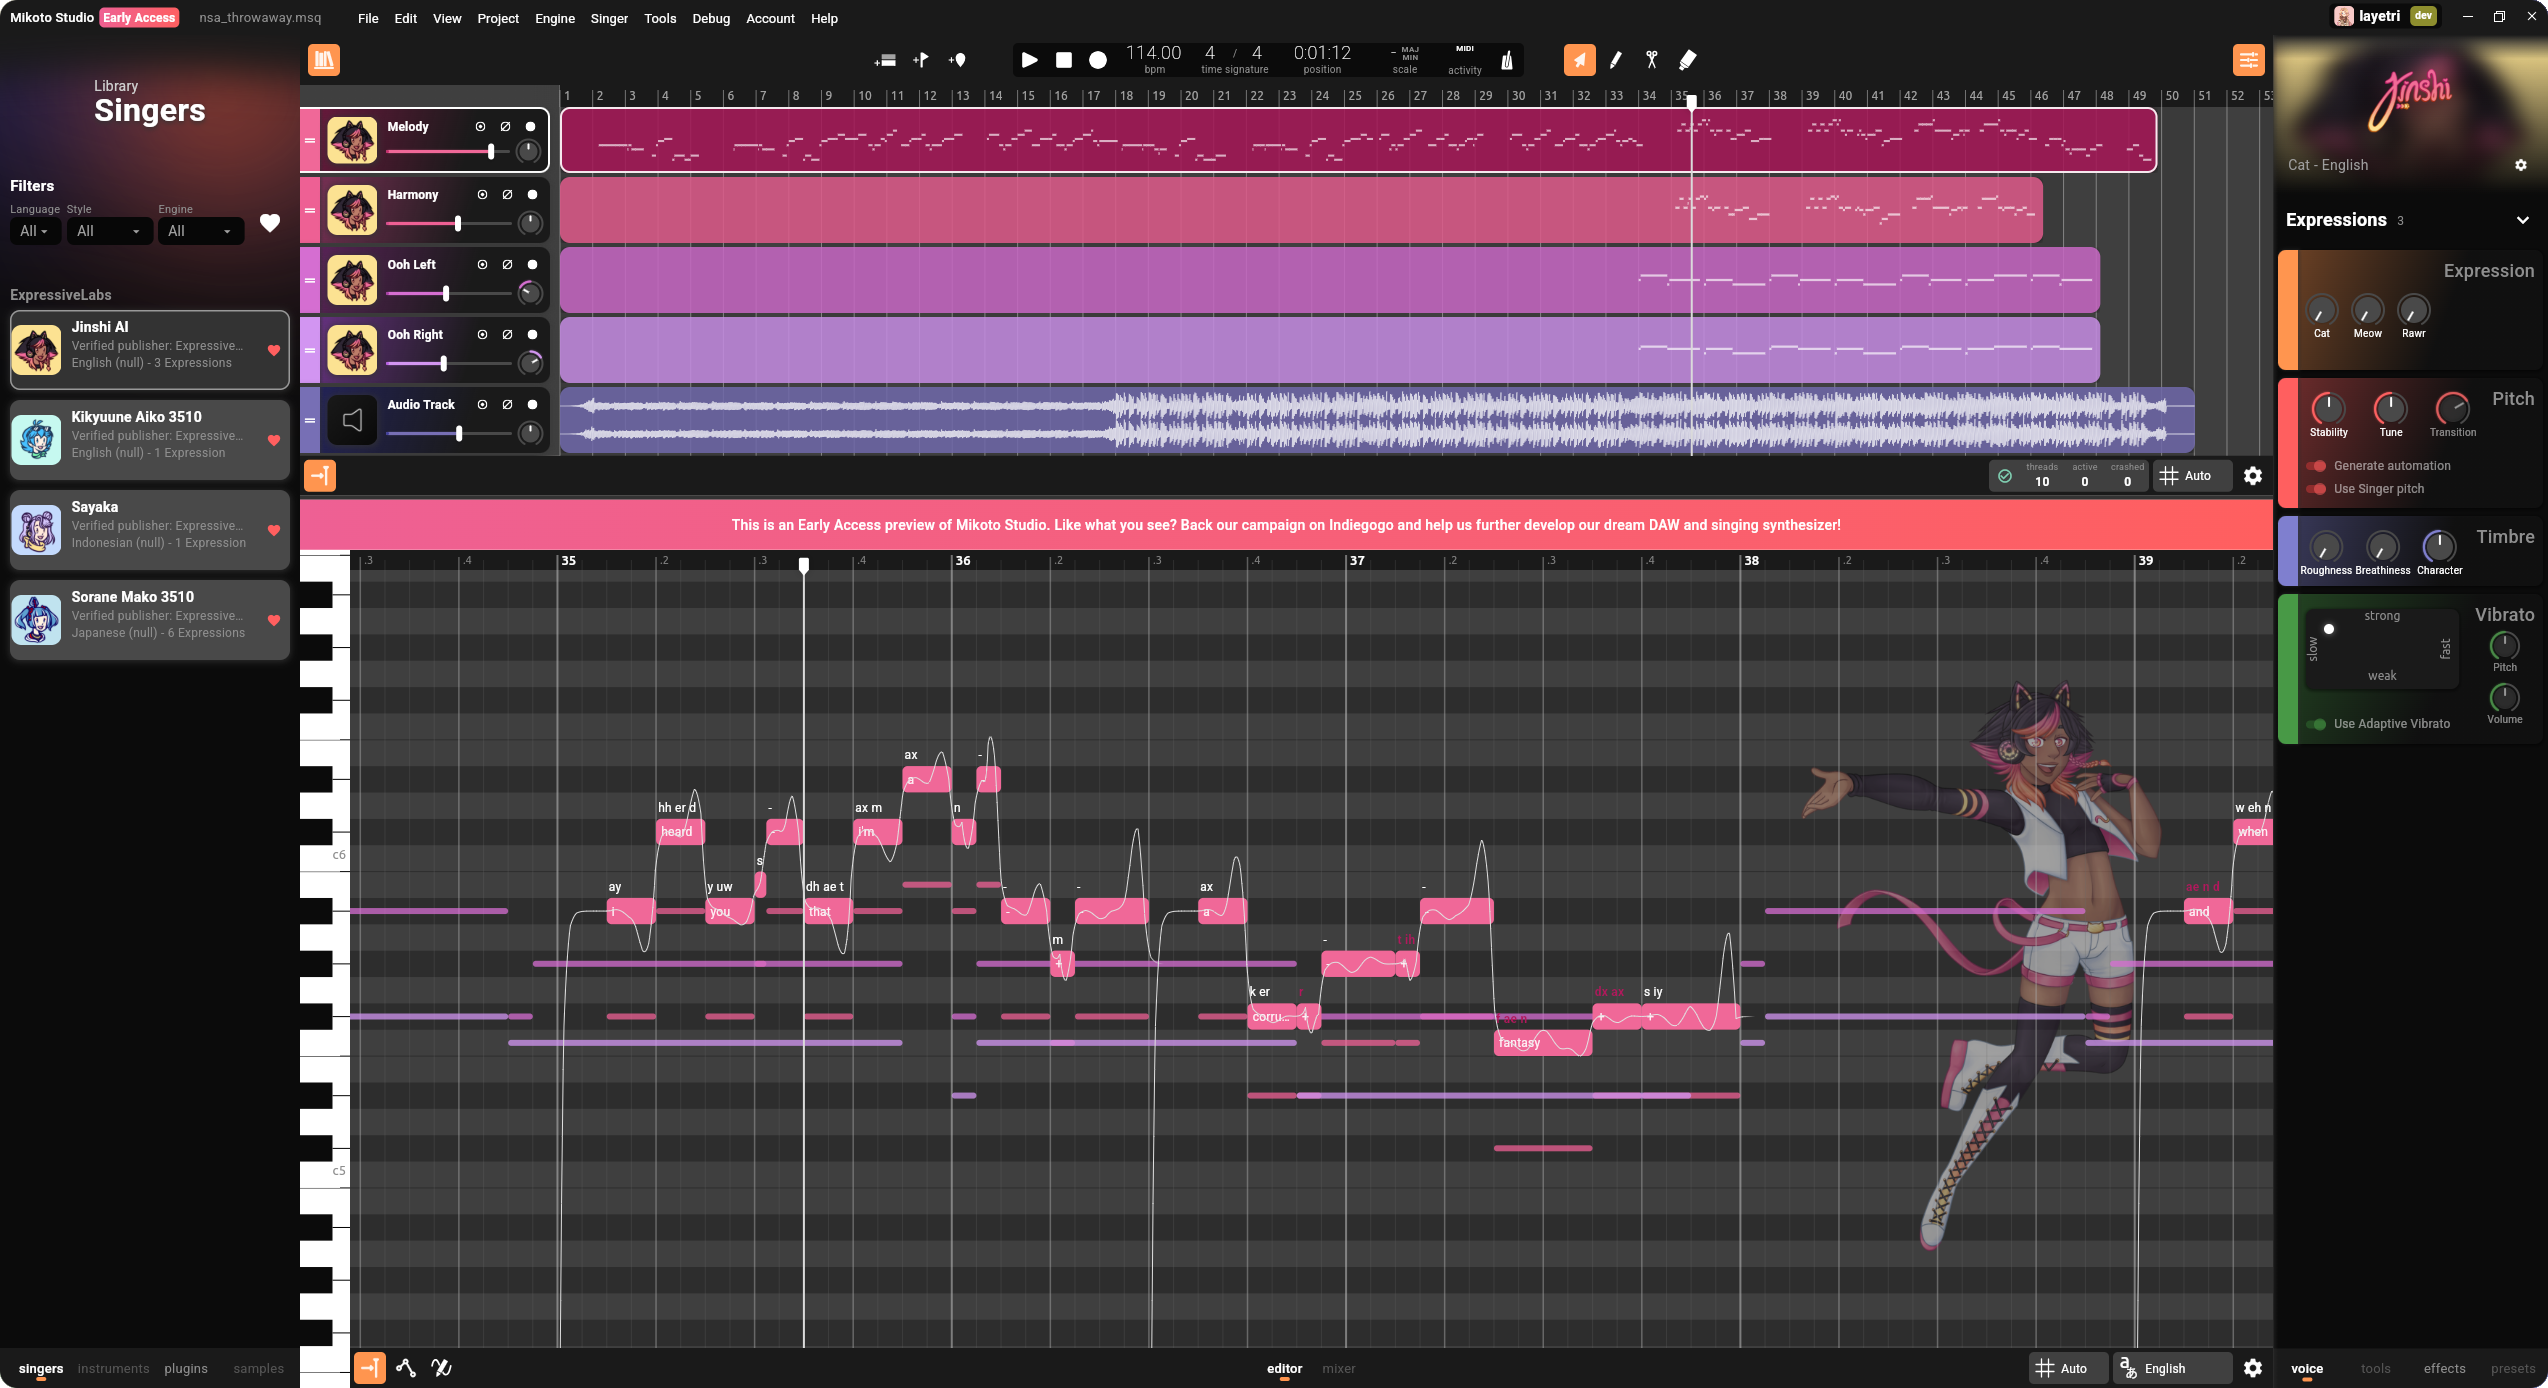Screen dimensions: 2548x1388
Task: Open the Engine filter dropdown
Action: 200,231
